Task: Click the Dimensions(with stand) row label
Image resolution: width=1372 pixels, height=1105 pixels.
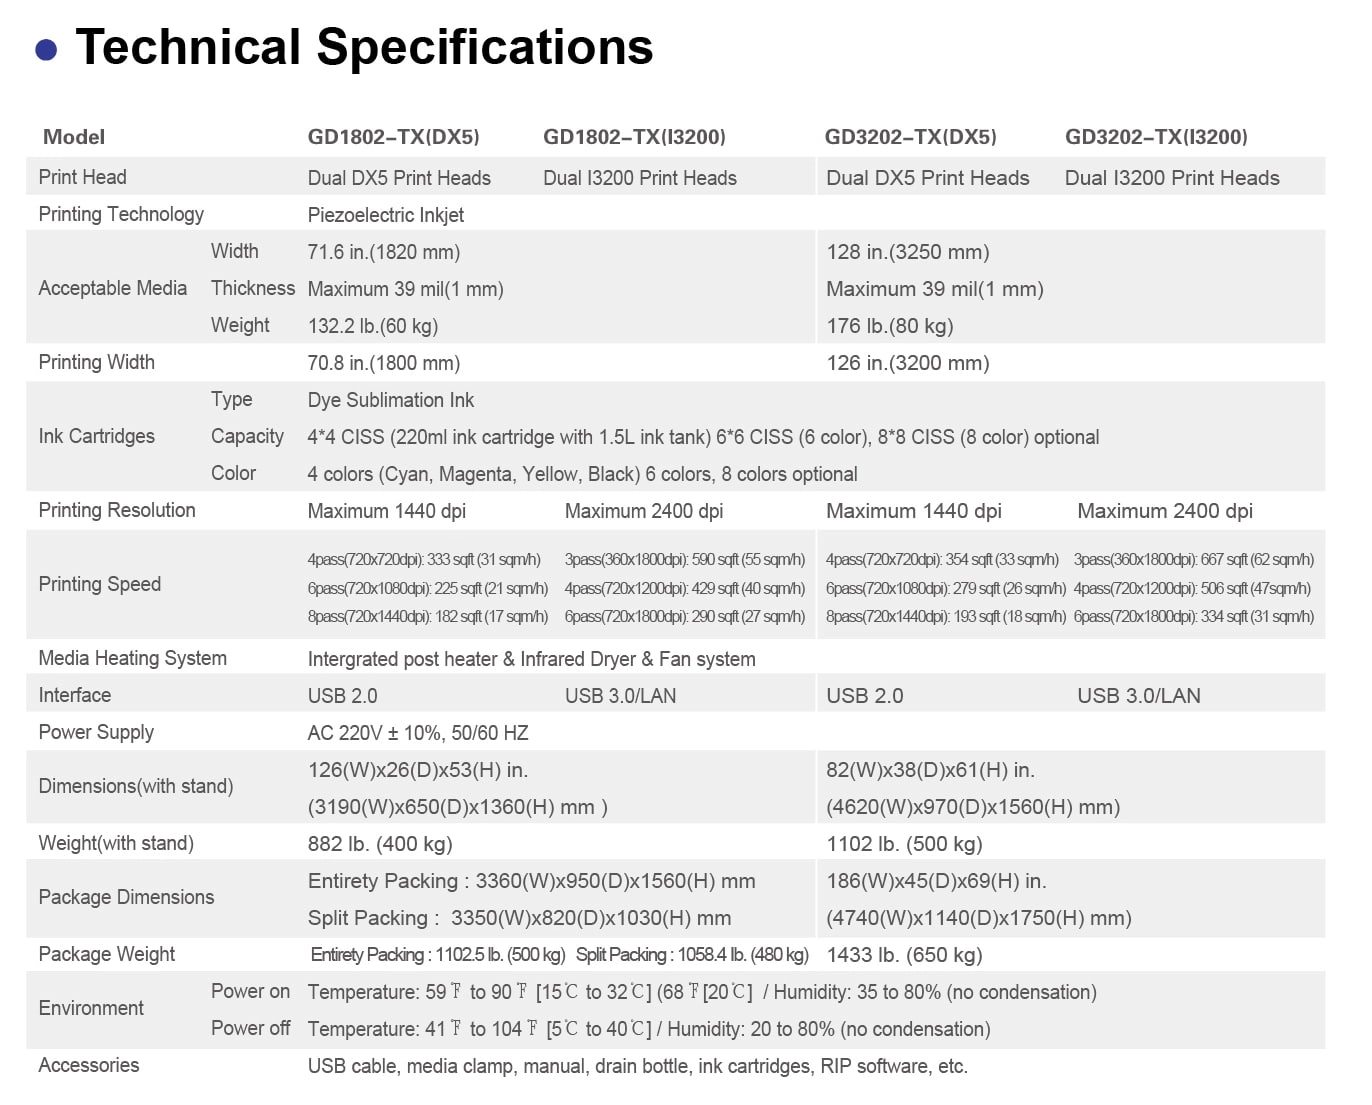Action: [x=136, y=786]
